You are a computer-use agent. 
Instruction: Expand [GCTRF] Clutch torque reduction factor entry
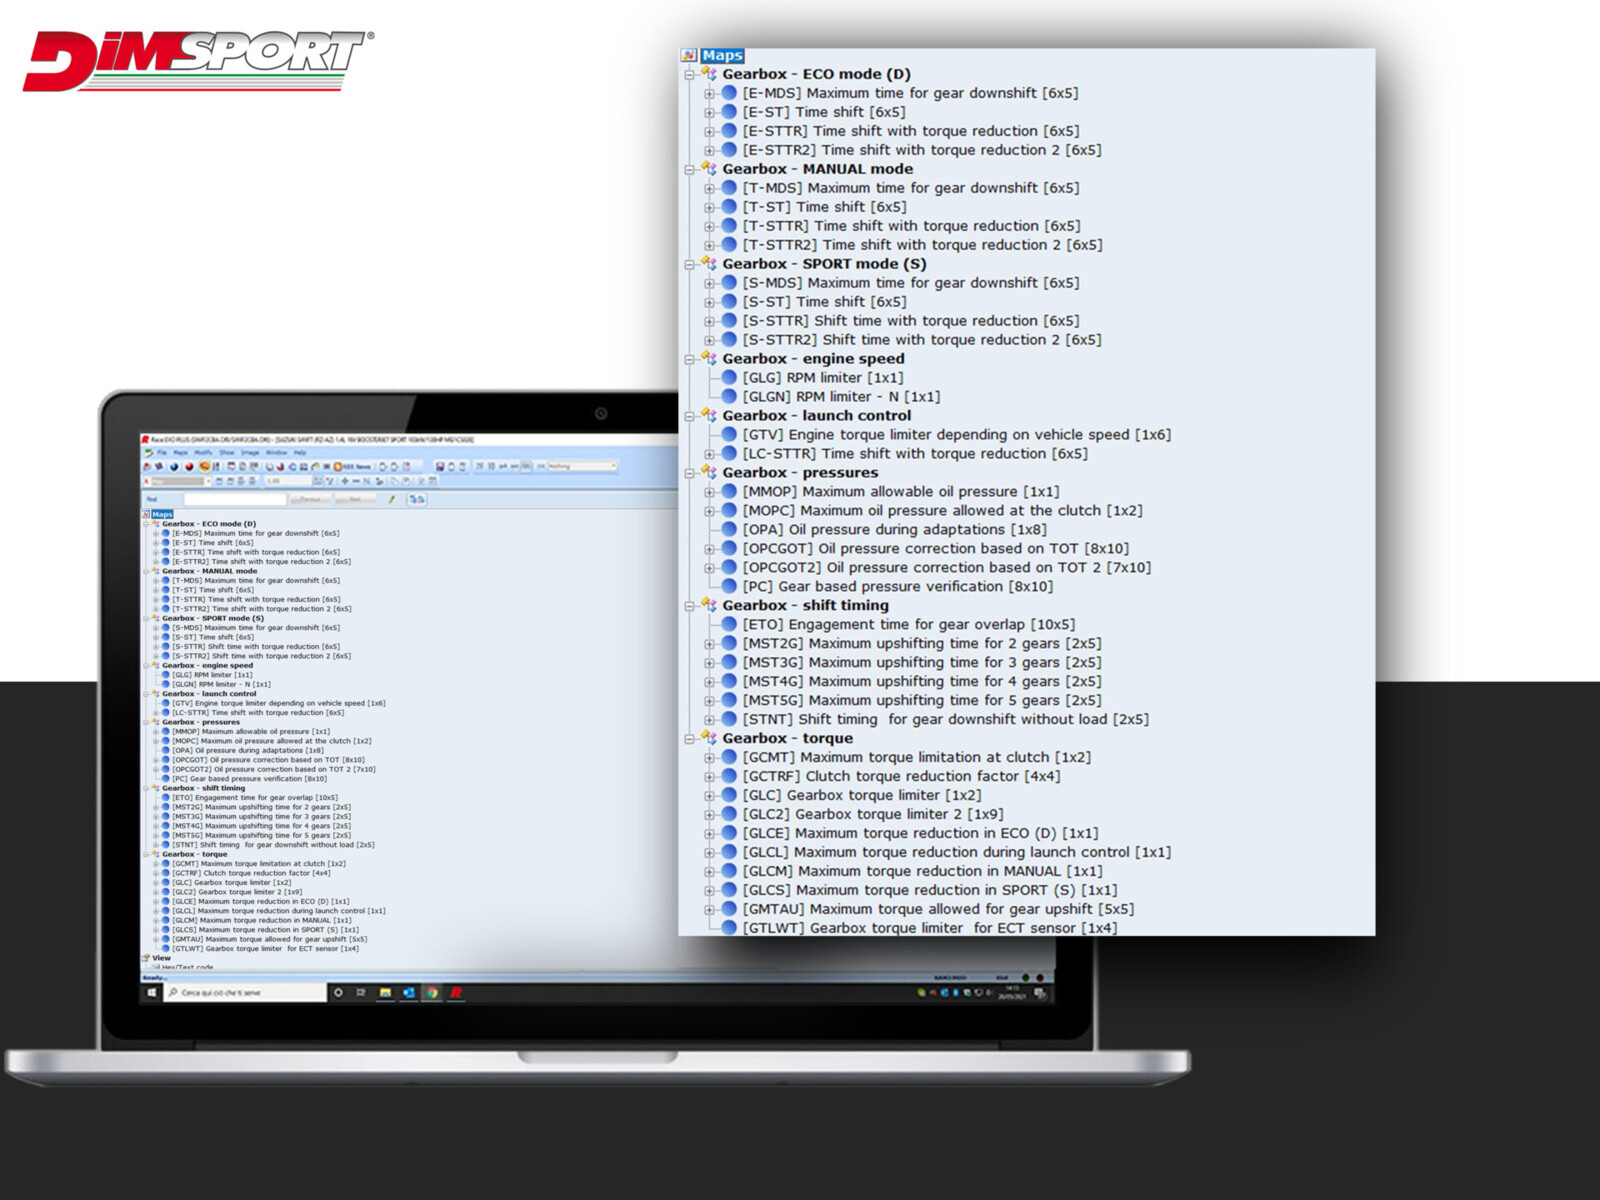709,777
